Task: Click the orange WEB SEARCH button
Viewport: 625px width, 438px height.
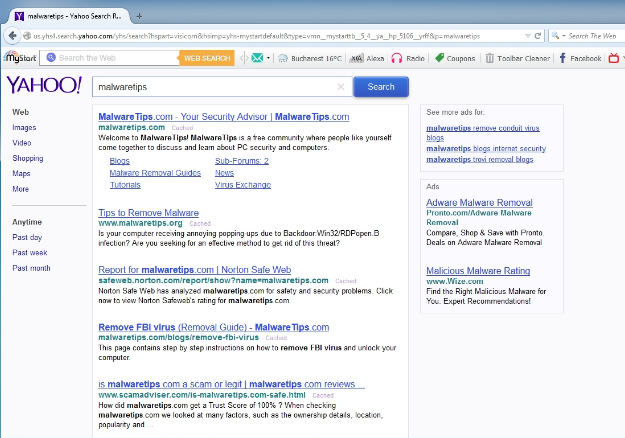Action: pos(207,58)
